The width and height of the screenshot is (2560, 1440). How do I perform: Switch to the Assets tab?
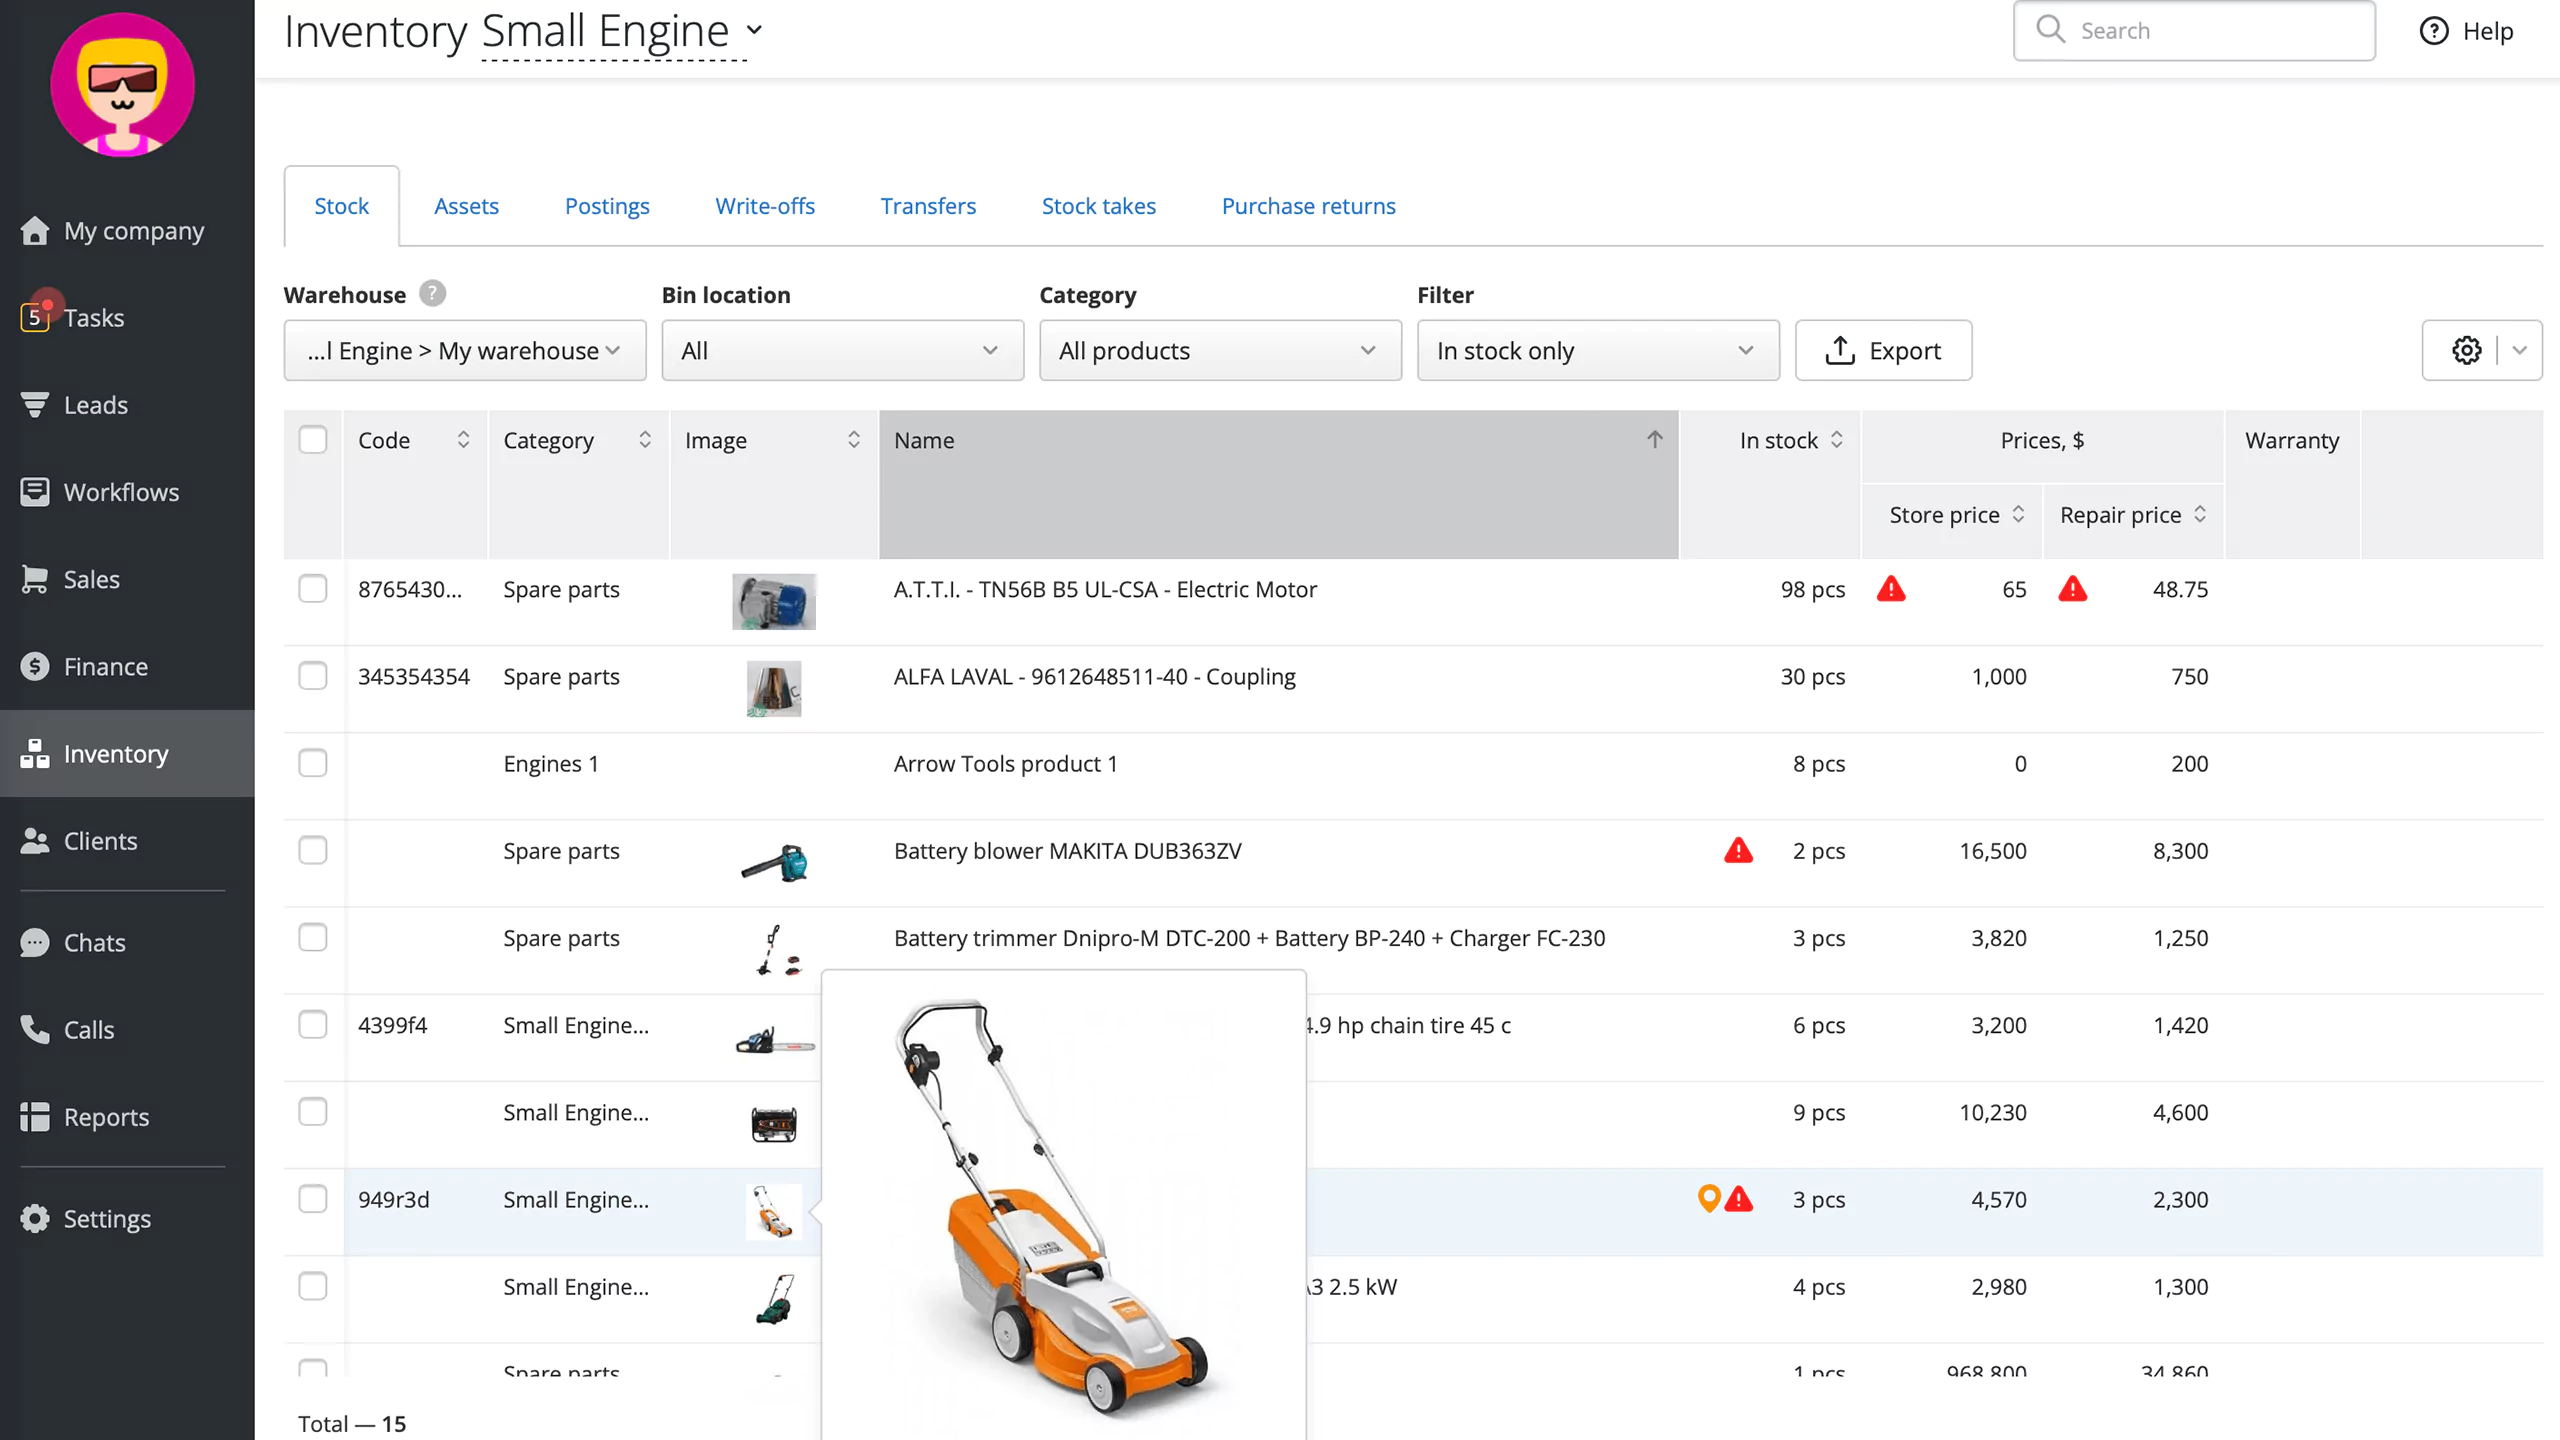466,206
